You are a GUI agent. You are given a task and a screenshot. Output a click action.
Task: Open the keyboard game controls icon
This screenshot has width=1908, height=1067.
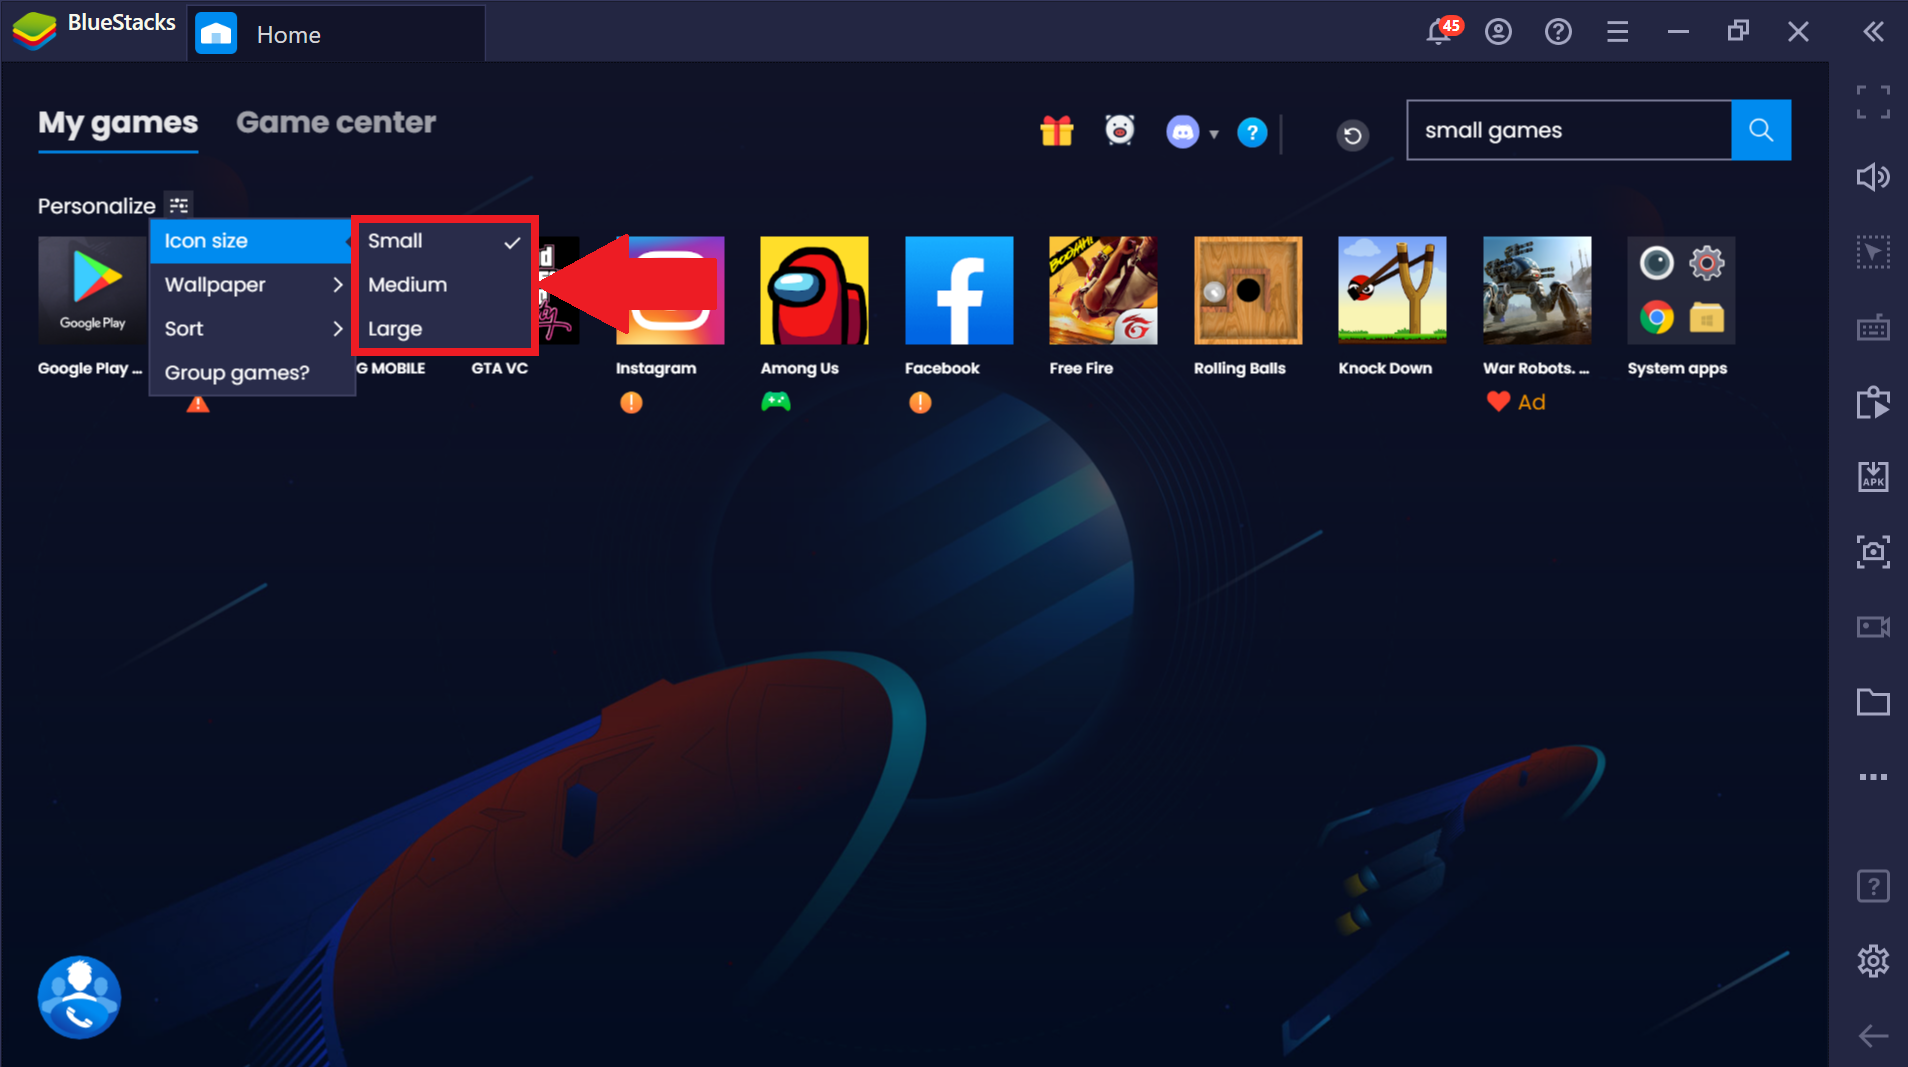coord(1873,327)
